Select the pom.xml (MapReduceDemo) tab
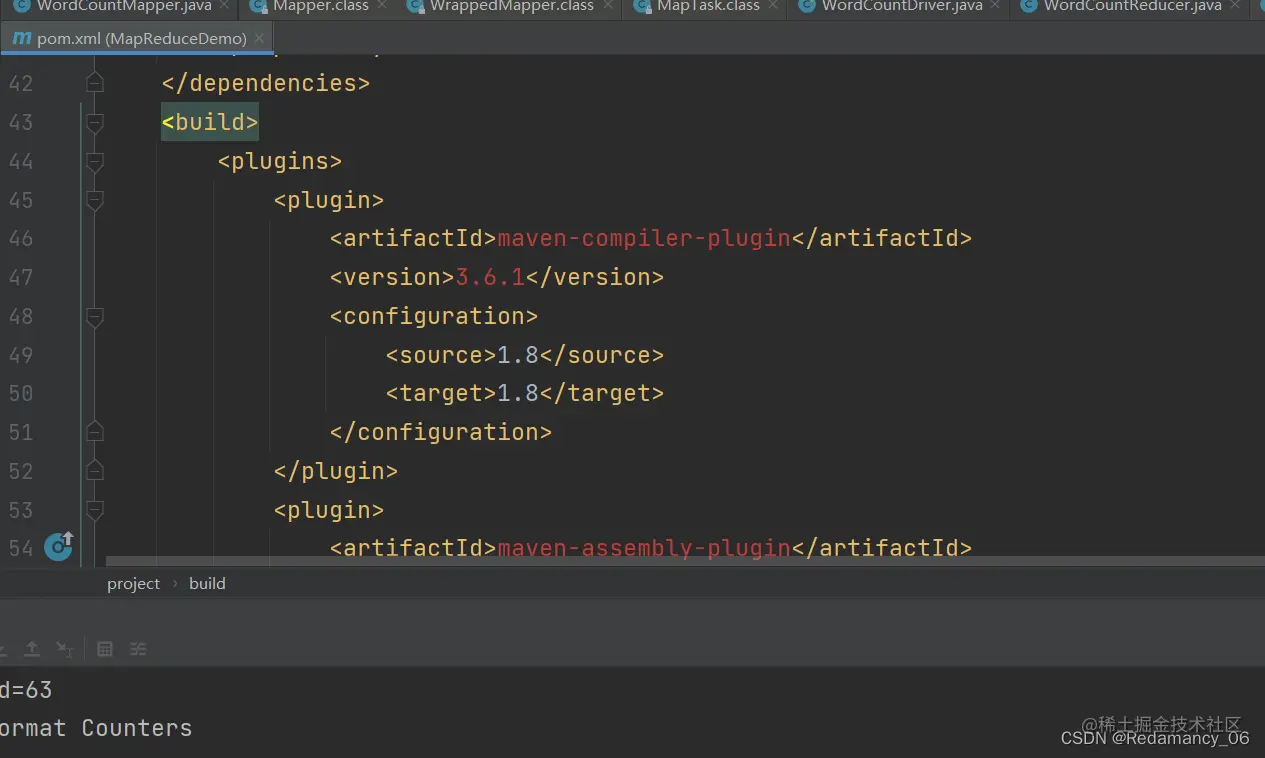Screen dimensions: 1265x758 pos(138,39)
